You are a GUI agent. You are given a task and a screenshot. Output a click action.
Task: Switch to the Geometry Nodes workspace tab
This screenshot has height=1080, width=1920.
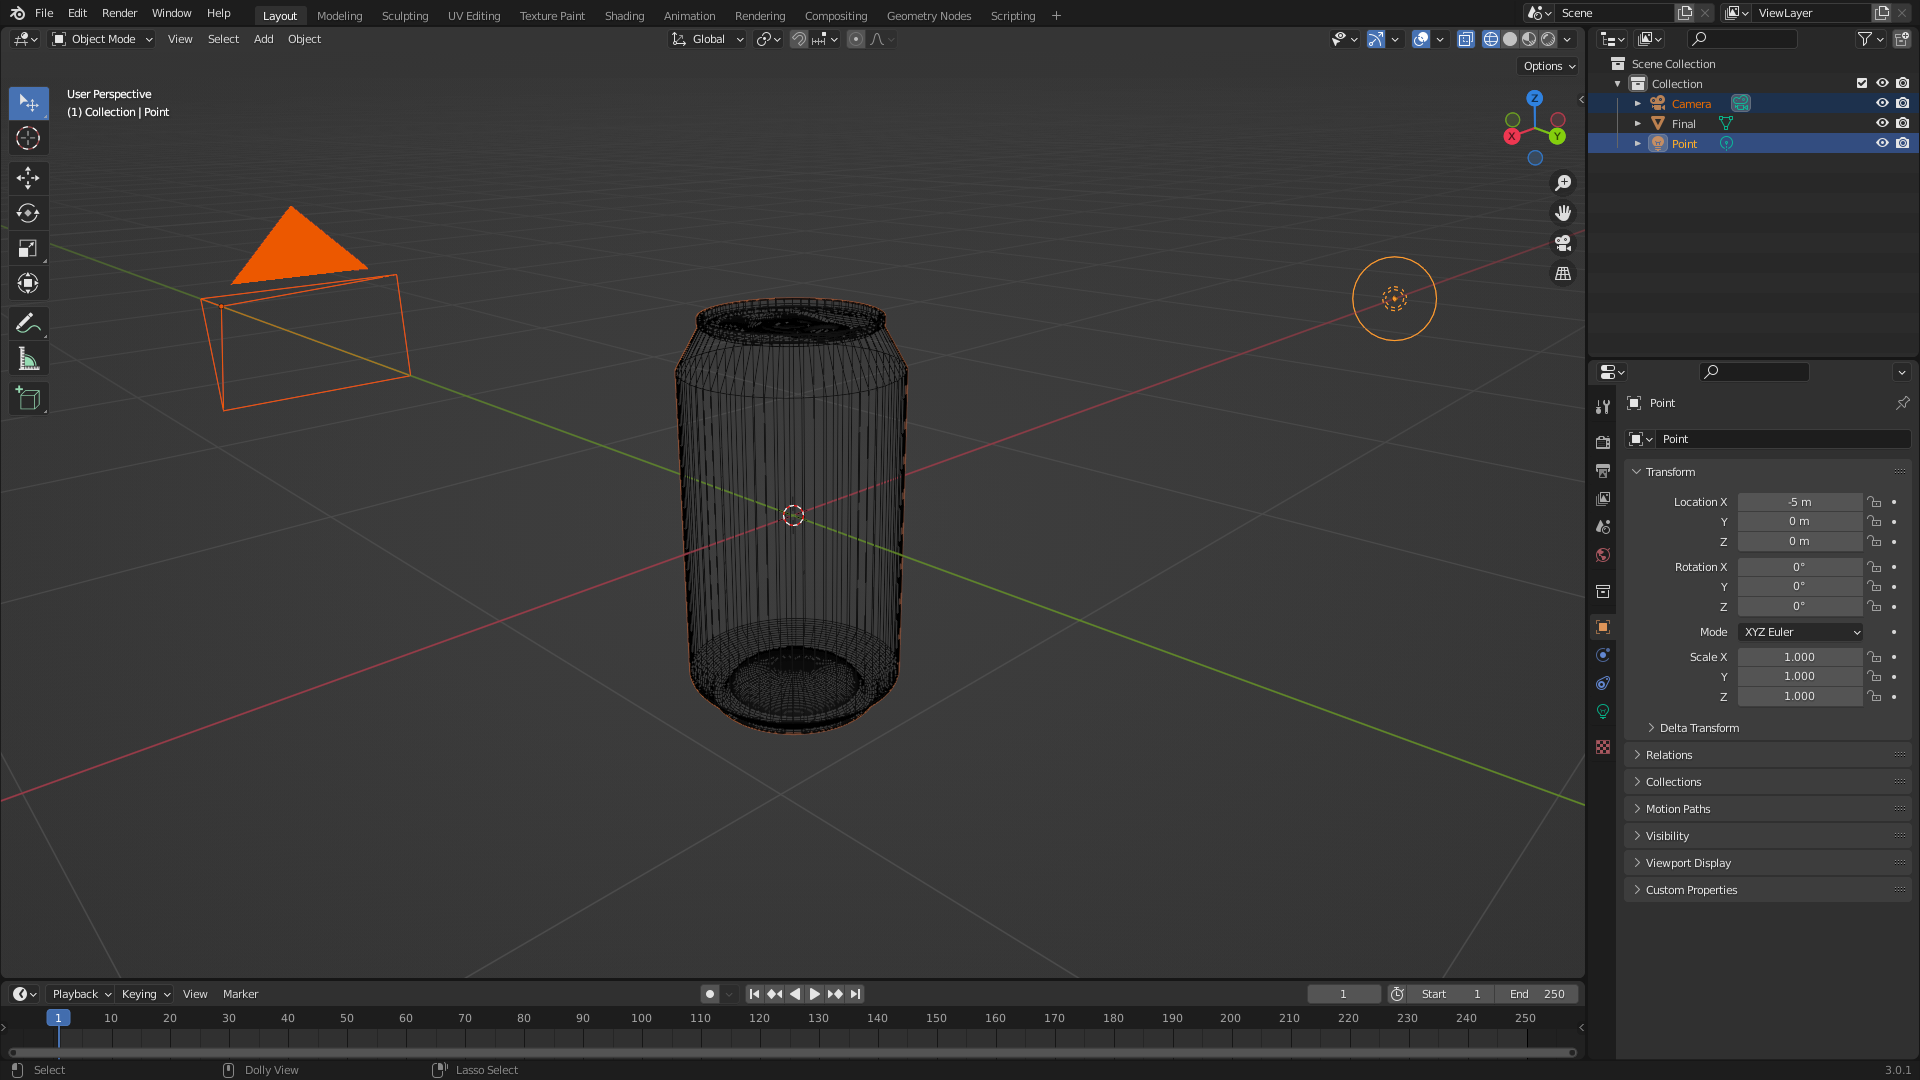(928, 15)
